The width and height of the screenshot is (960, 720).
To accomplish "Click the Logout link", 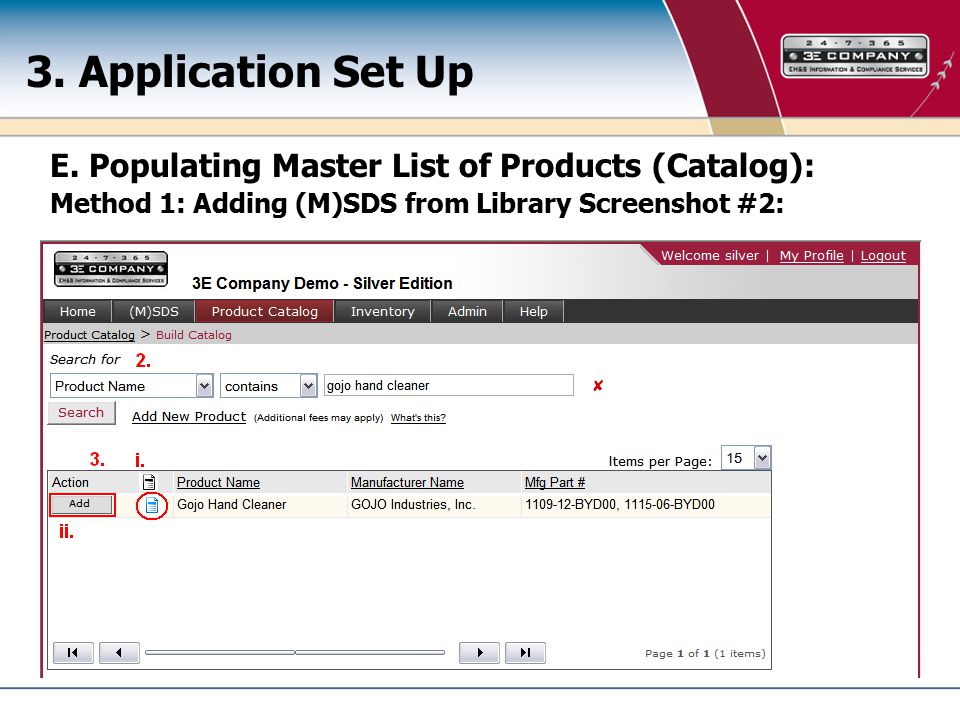I will [x=883, y=256].
